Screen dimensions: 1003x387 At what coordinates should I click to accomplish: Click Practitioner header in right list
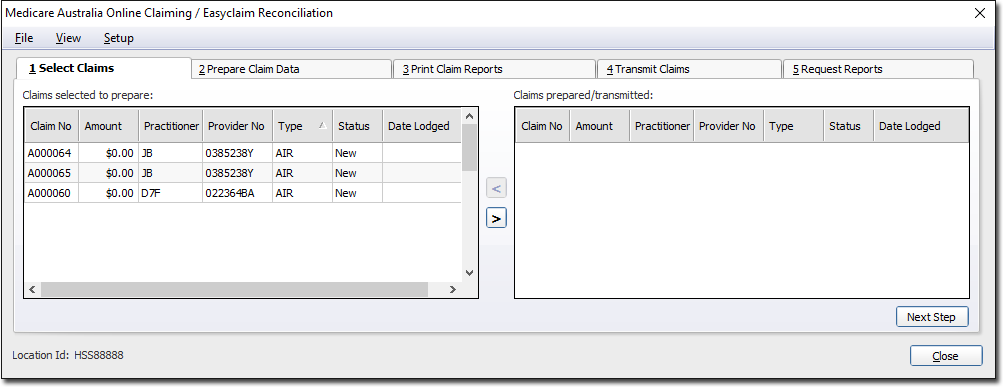pyautogui.click(x=662, y=126)
